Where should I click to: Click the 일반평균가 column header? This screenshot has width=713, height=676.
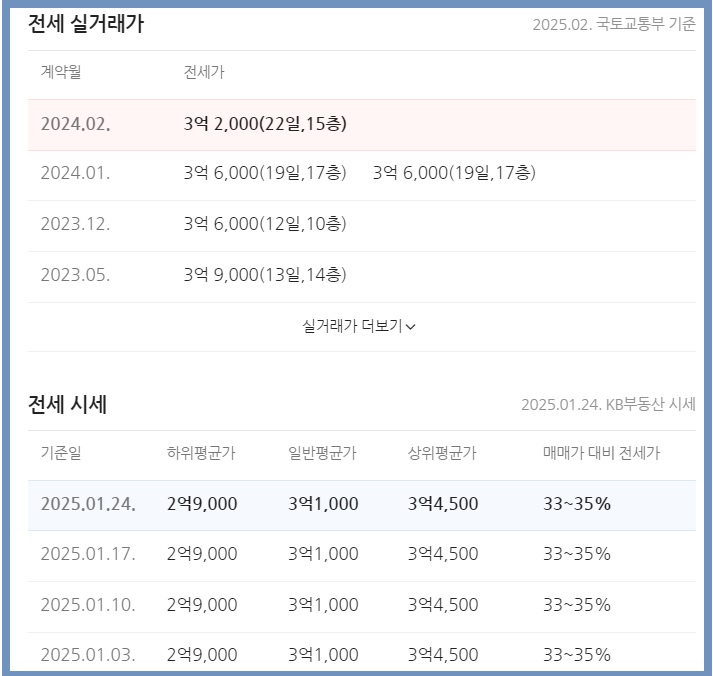tap(322, 453)
